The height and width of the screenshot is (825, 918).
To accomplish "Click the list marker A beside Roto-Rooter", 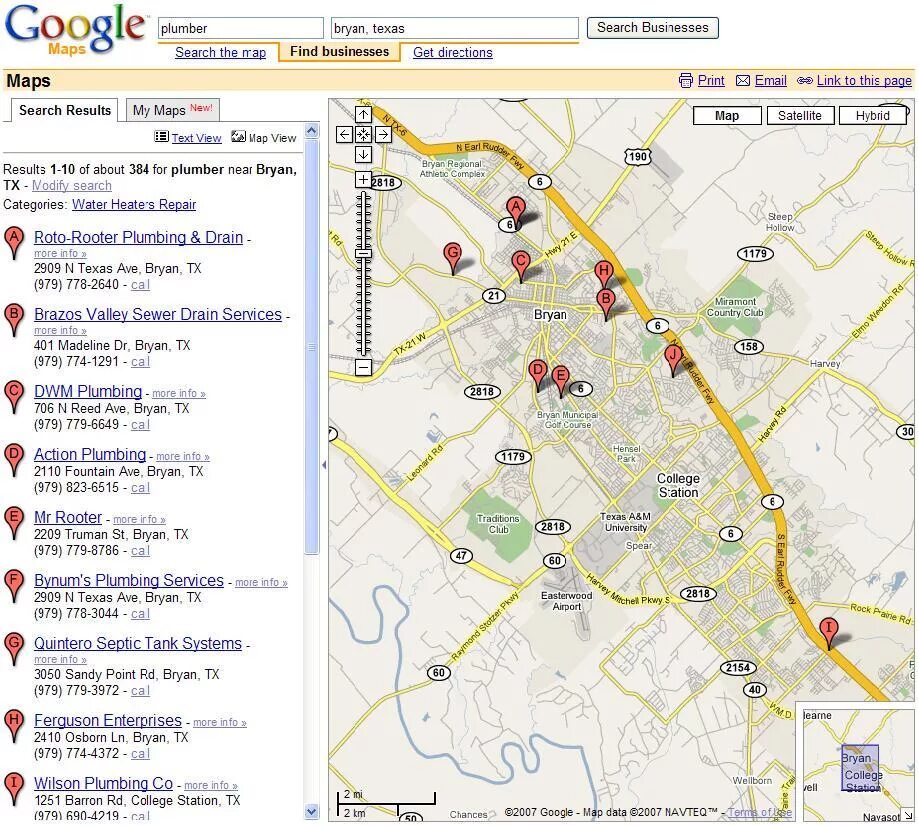I will coord(13,243).
